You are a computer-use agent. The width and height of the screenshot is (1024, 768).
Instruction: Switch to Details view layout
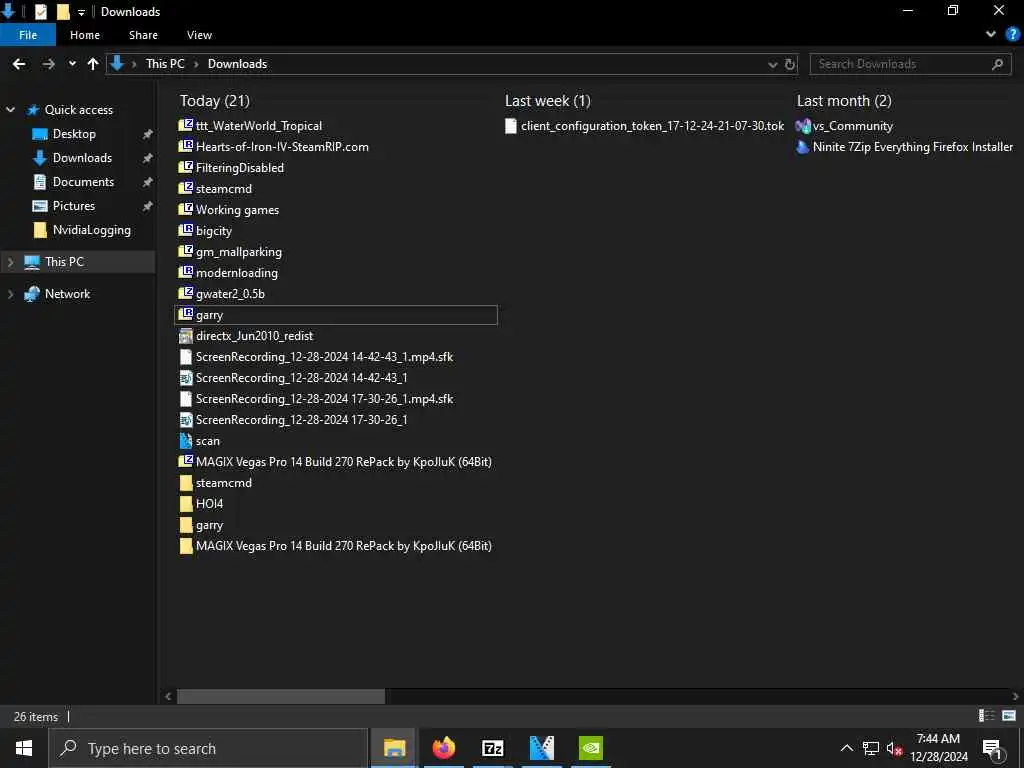987,716
